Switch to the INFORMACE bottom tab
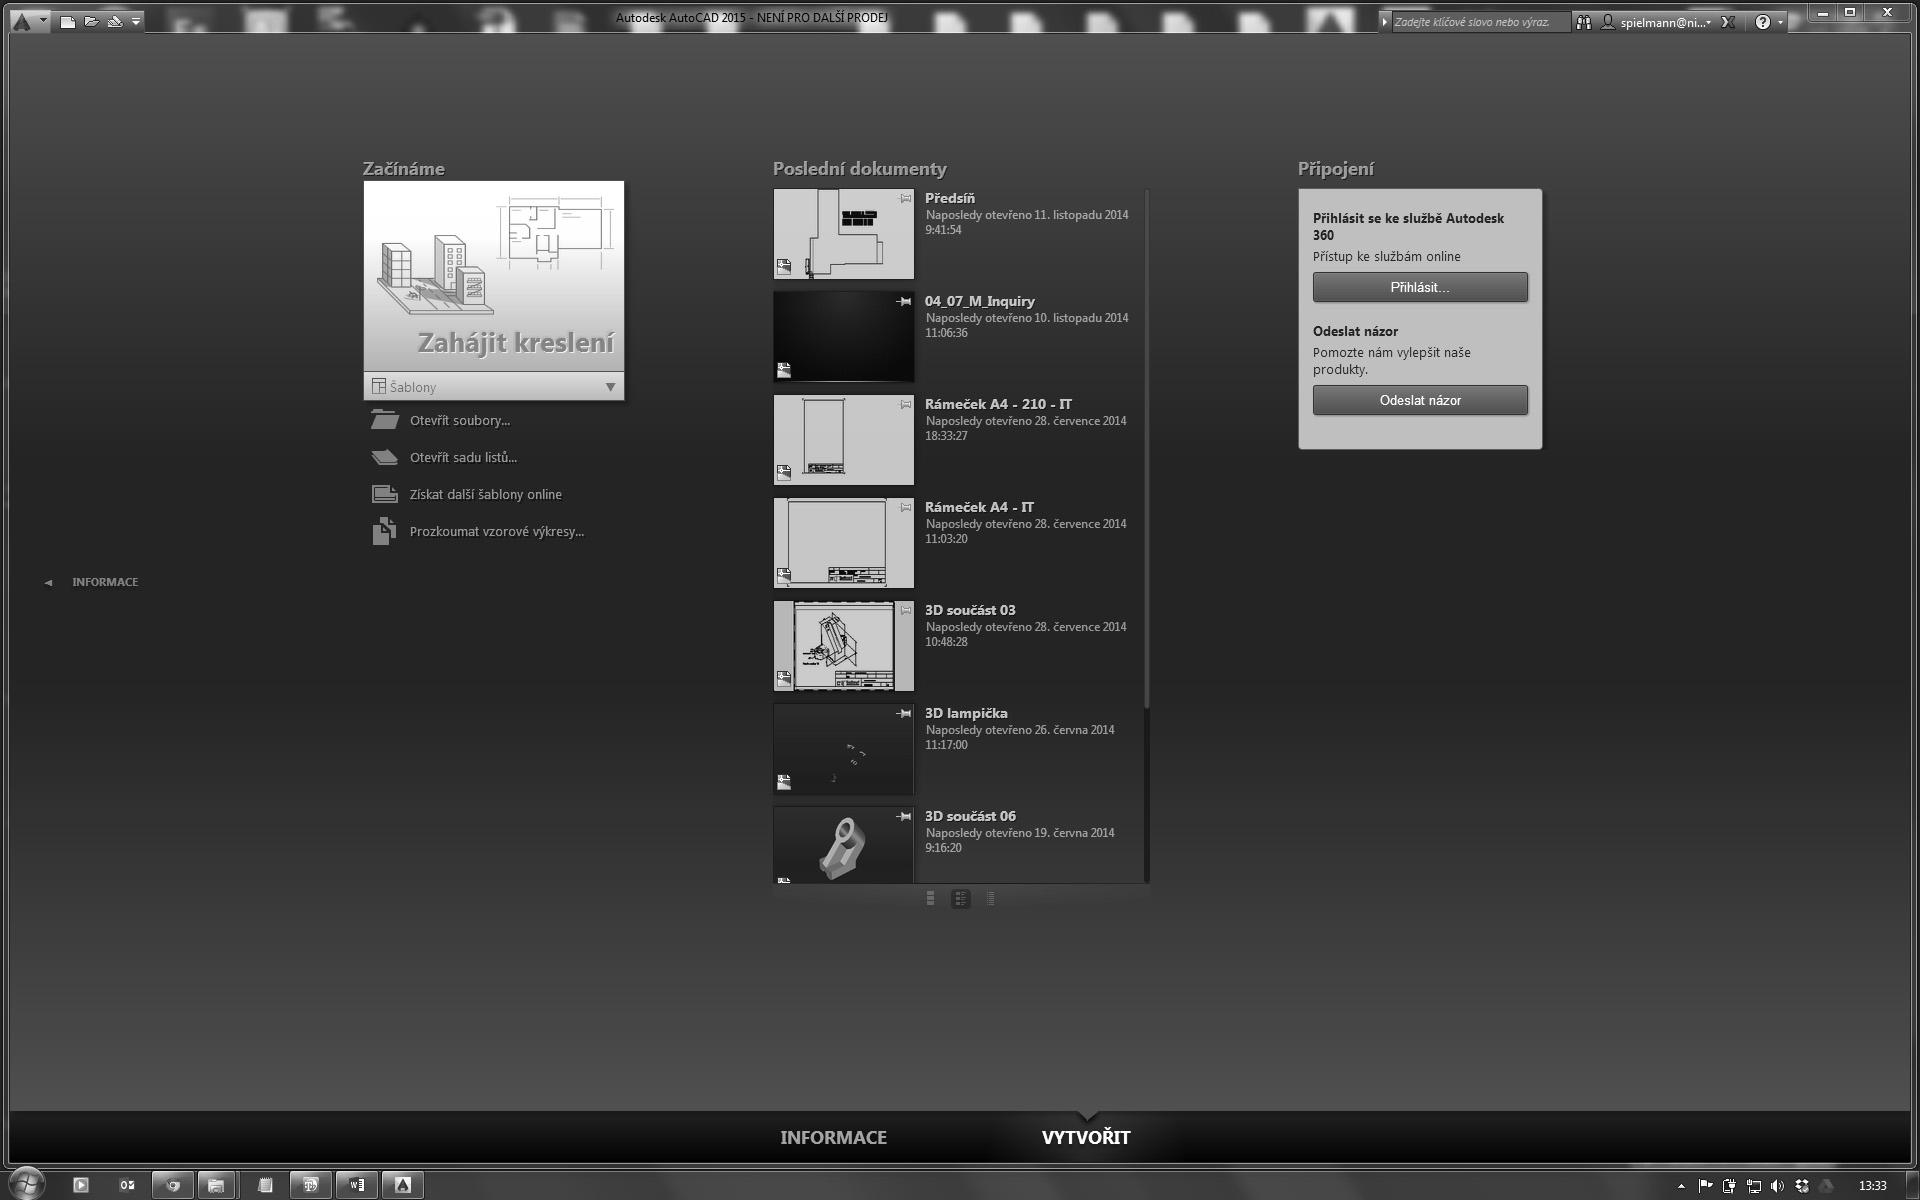 tap(833, 1137)
